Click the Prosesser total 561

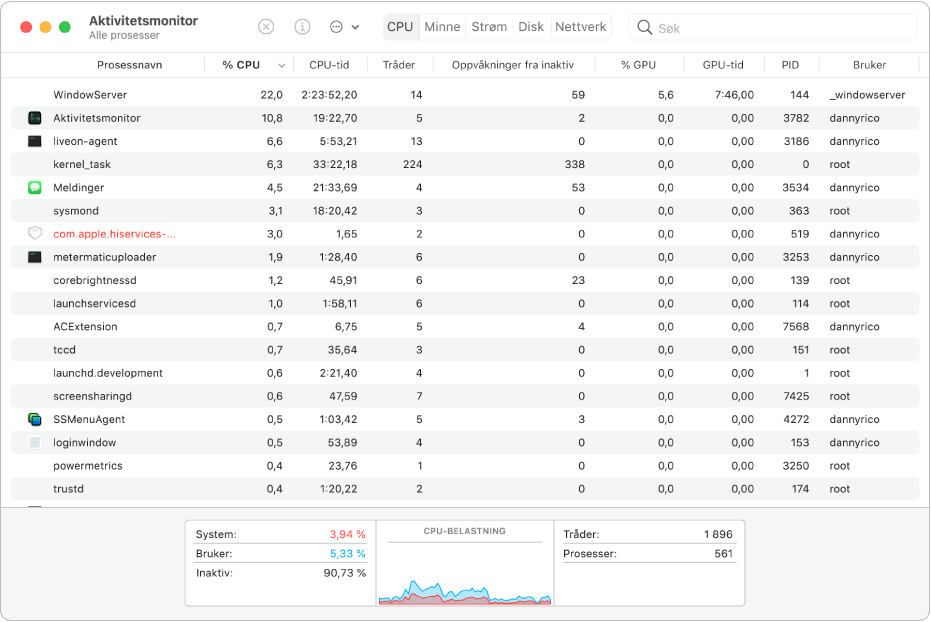click(724, 554)
